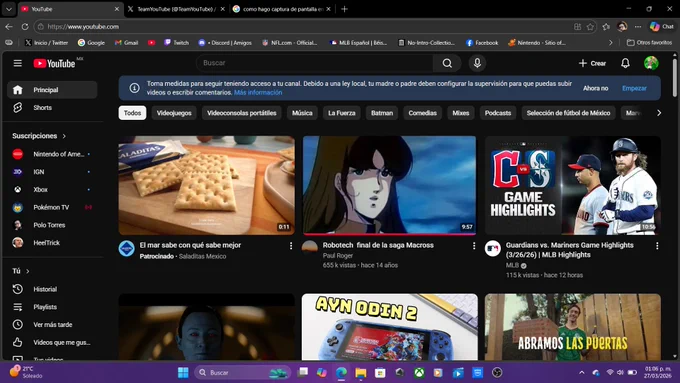Open the Saladitas crackers ad thumbnail
This screenshot has height=383, width=680.
(x=206, y=186)
